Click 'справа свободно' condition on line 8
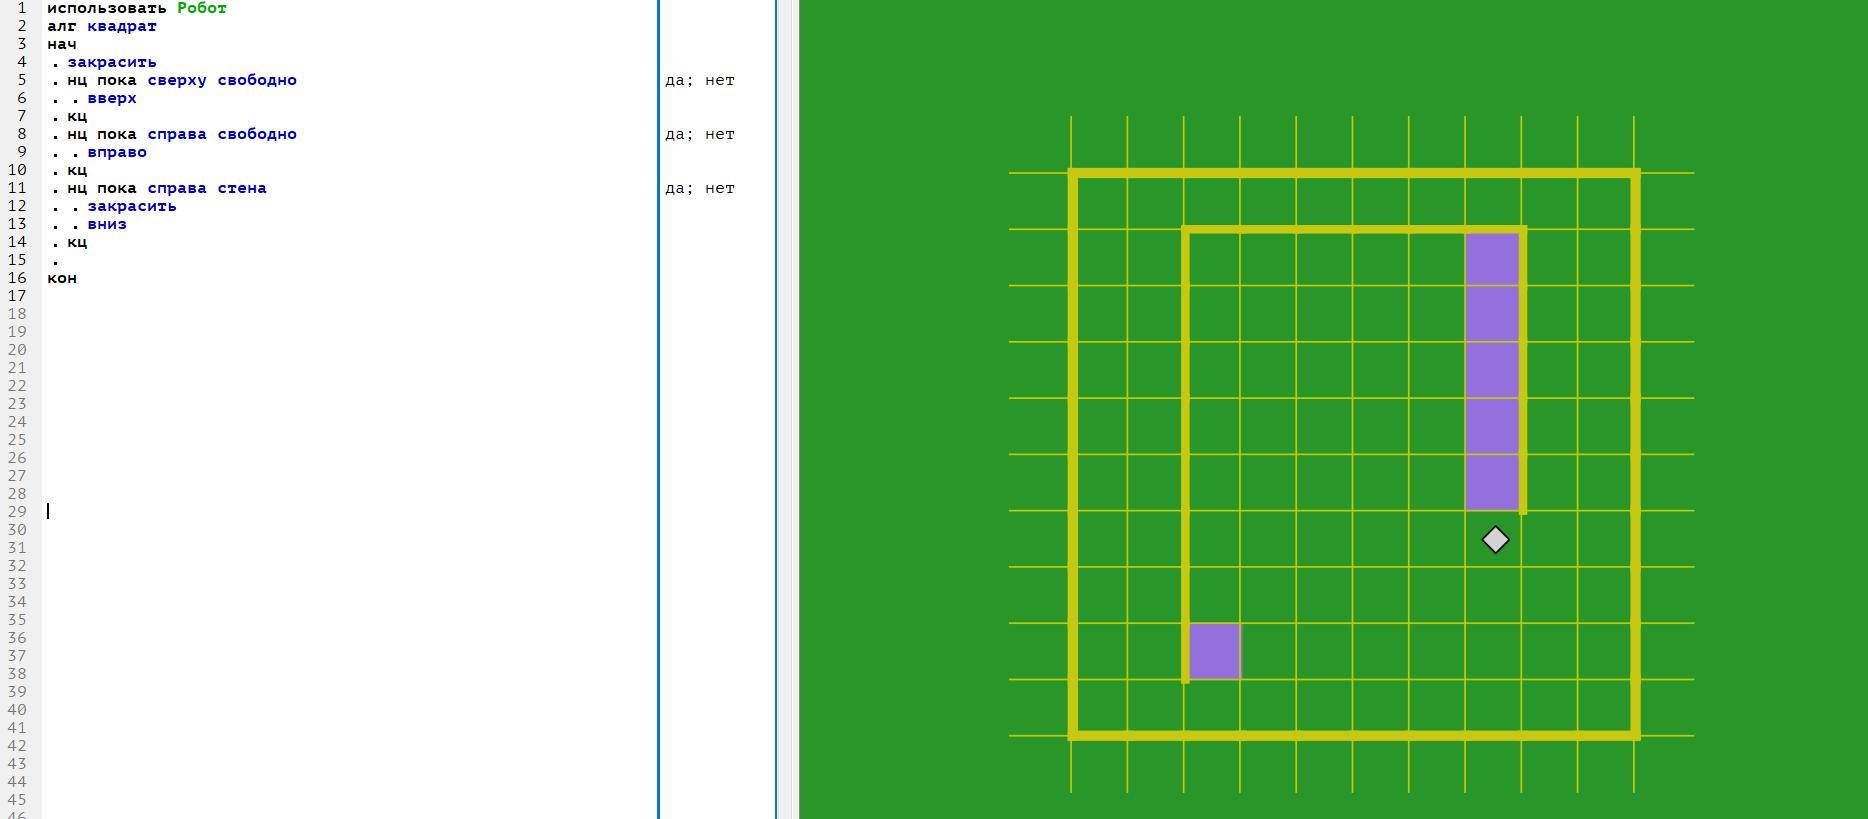The width and height of the screenshot is (1868, 819). [222, 134]
